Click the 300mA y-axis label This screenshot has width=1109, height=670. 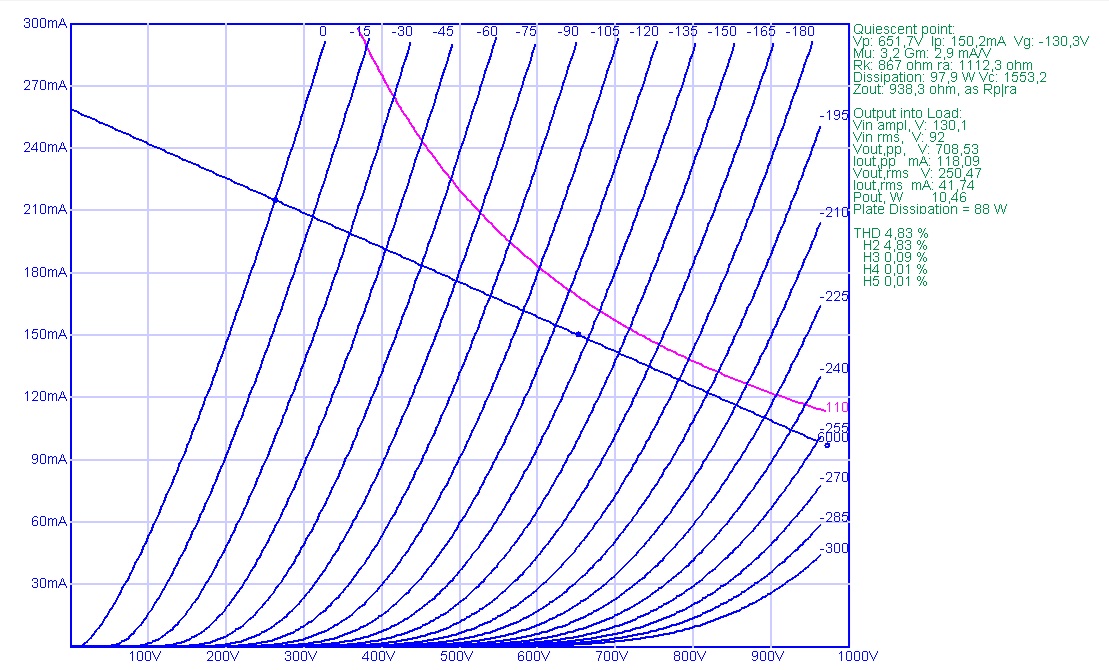click(x=45, y=23)
